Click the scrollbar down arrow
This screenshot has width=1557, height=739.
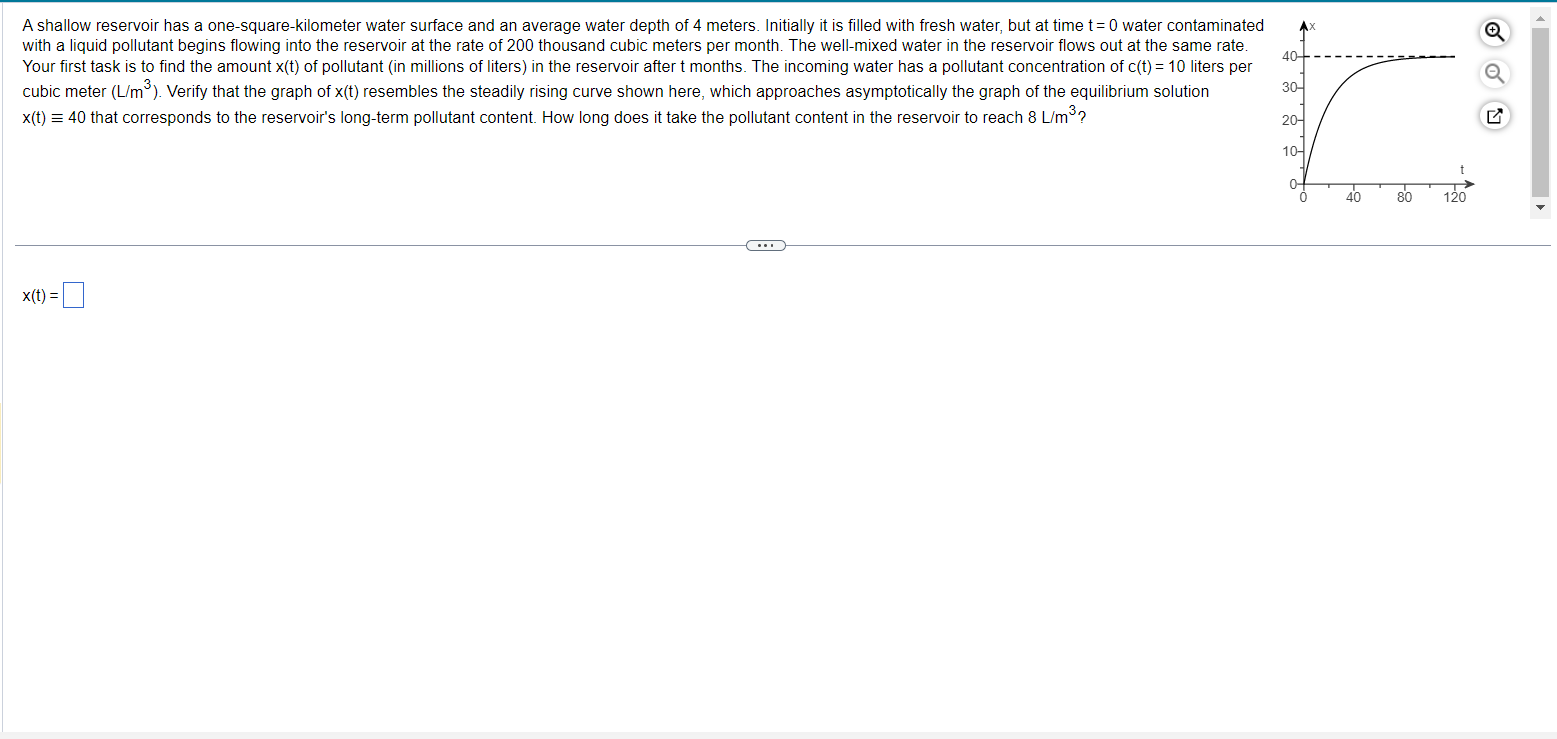[1540, 207]
